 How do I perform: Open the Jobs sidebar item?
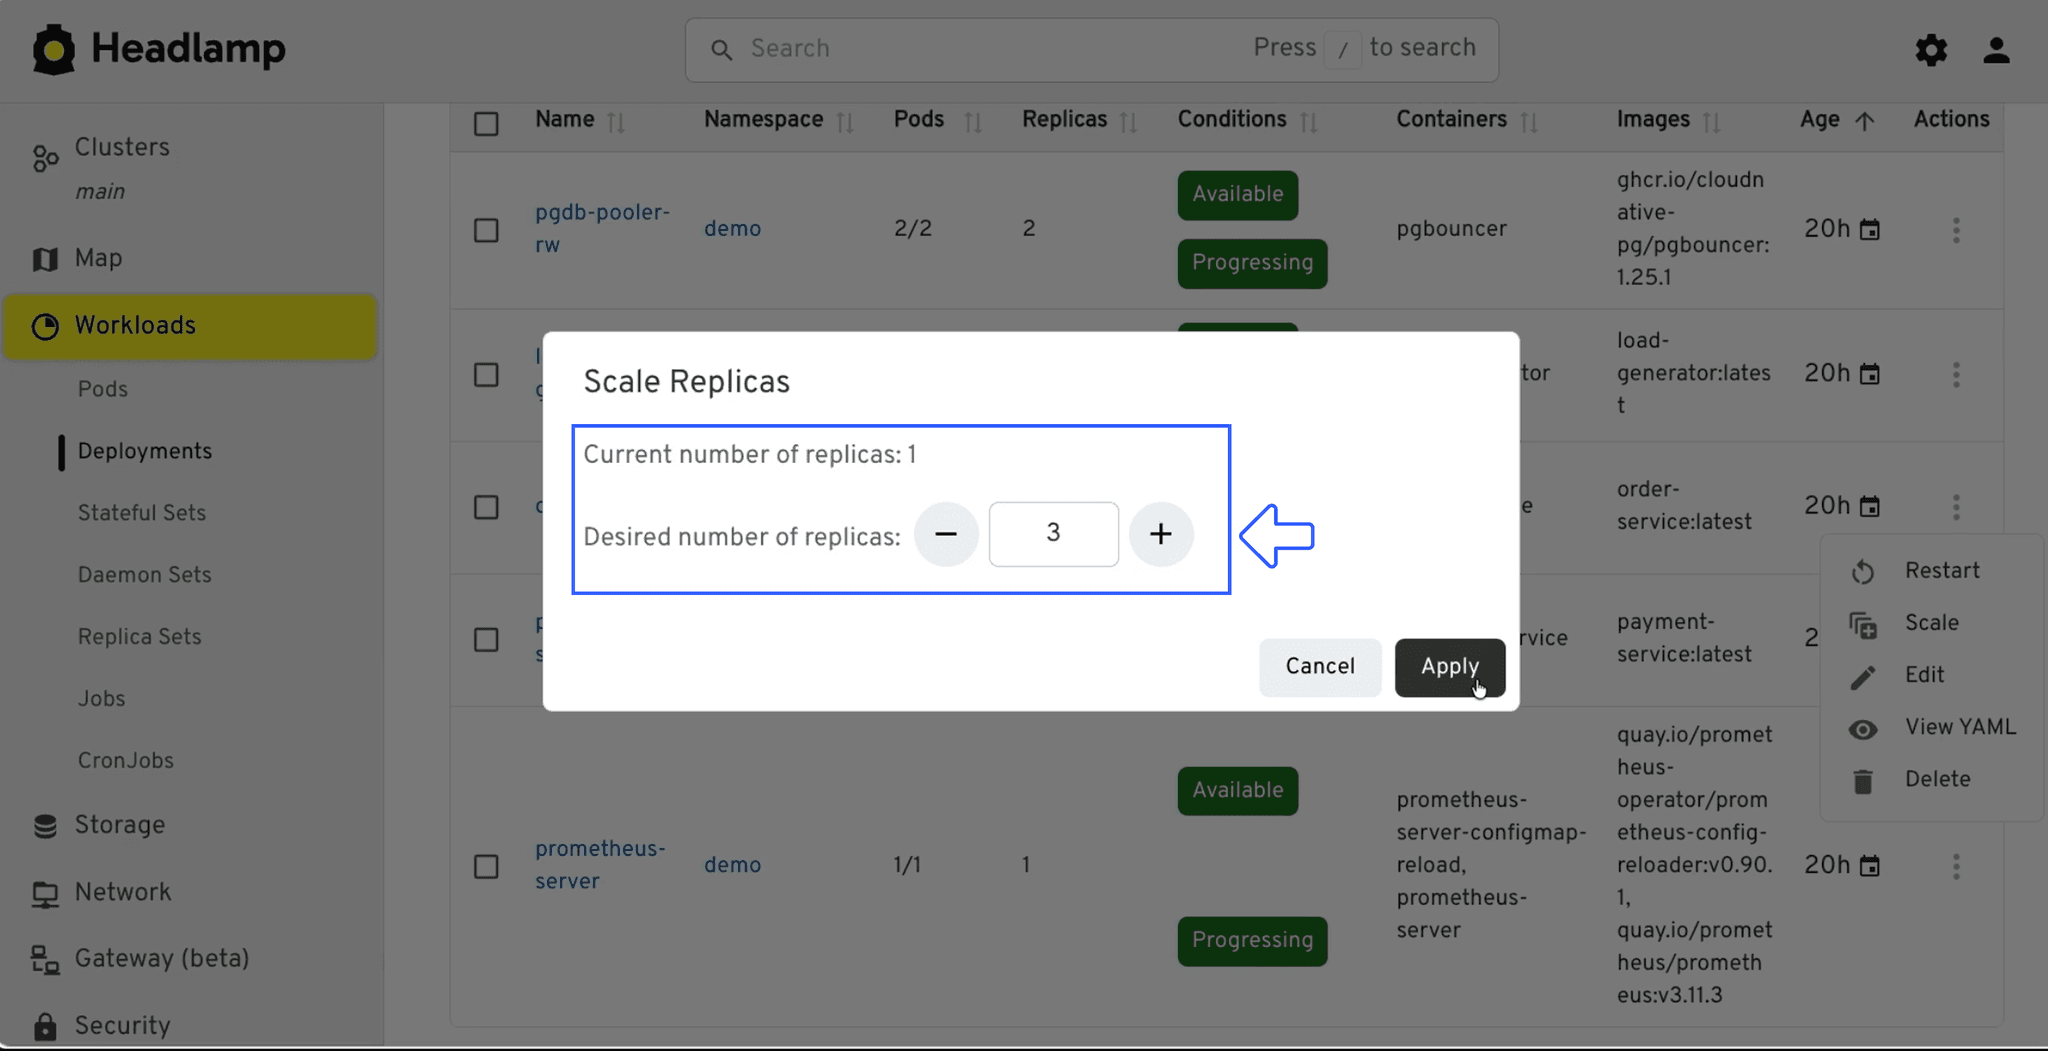(102, 700)
